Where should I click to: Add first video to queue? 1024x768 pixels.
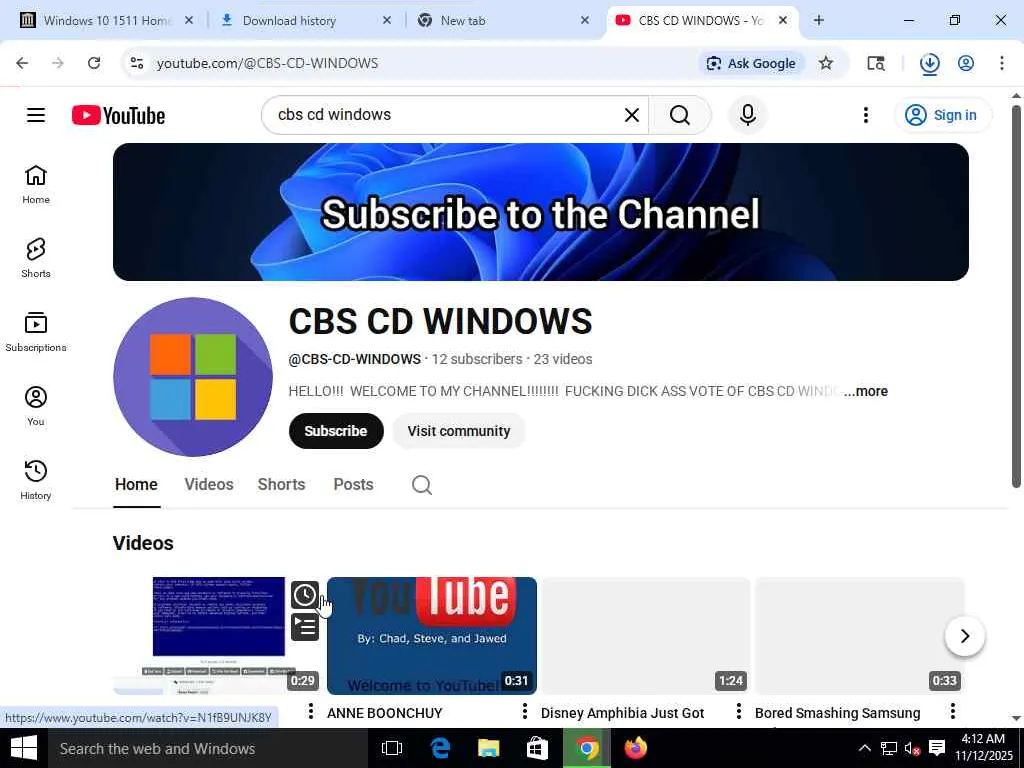(304, 627)
